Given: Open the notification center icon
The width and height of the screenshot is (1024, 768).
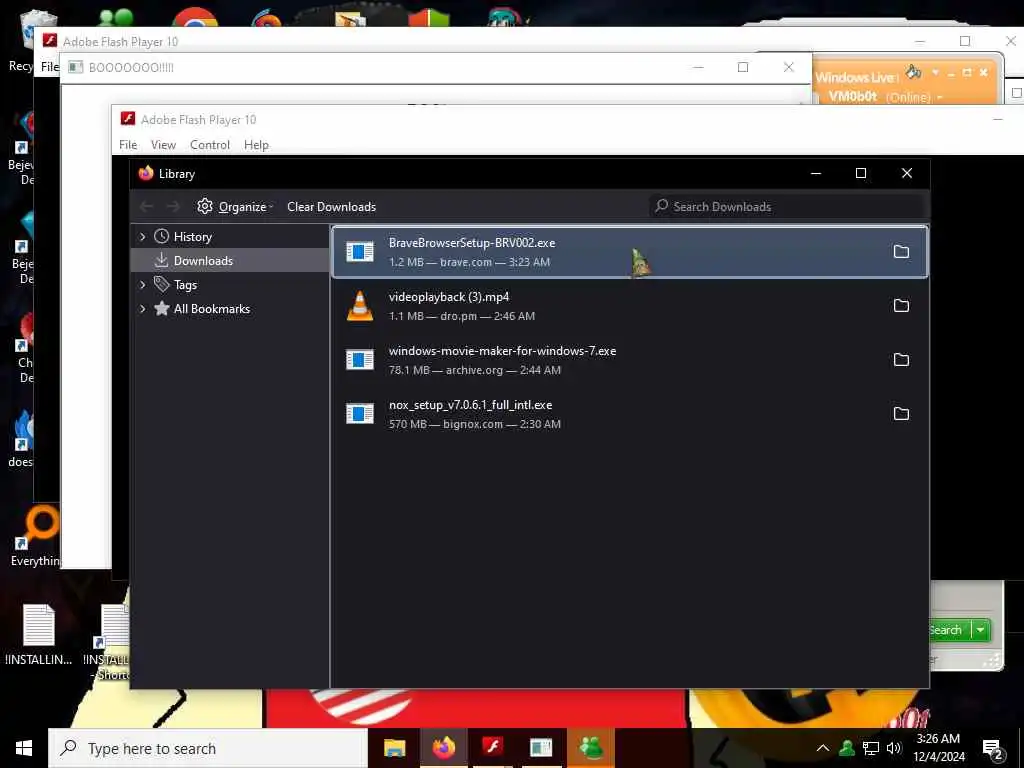Looking at the screenshot, I should pyautogui.click(x=992, y=749).
